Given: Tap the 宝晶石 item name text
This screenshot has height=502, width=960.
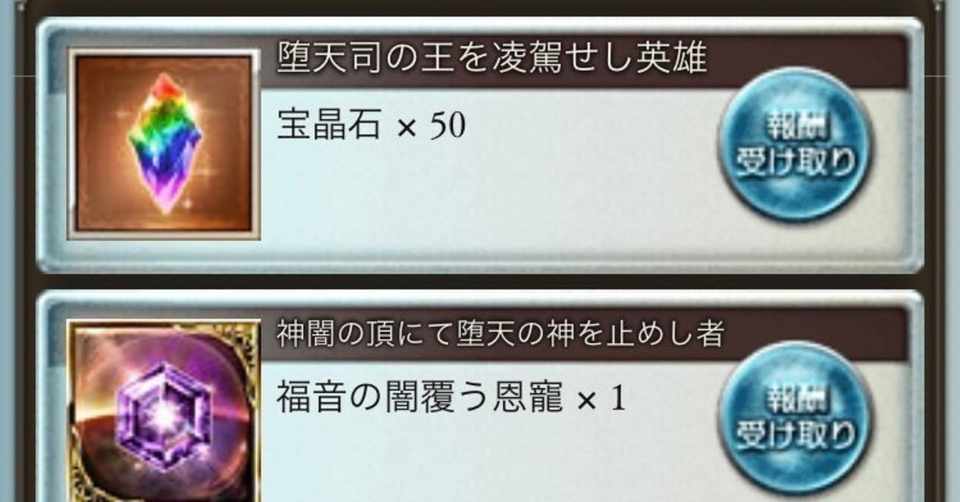Looking at the screenshot, I should pyautogui.click(x=329, y=124).
